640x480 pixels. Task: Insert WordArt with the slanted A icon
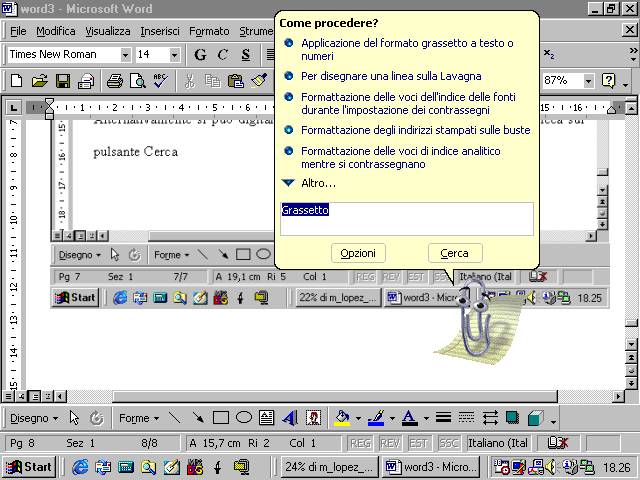pos(290,418)
